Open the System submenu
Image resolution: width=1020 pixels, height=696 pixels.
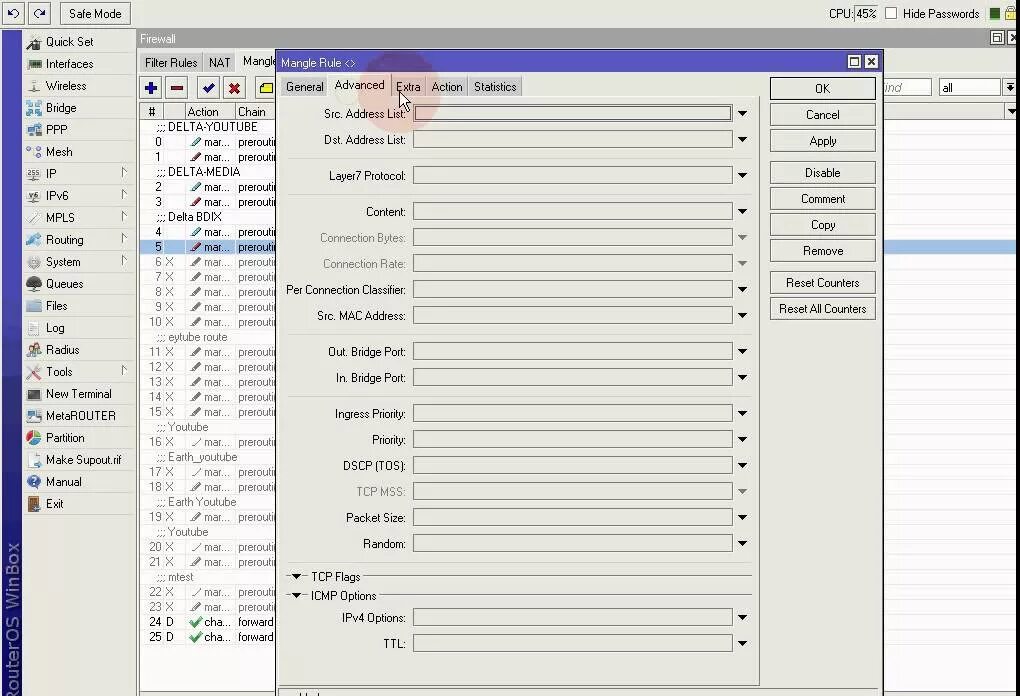(x=63, y=262)
